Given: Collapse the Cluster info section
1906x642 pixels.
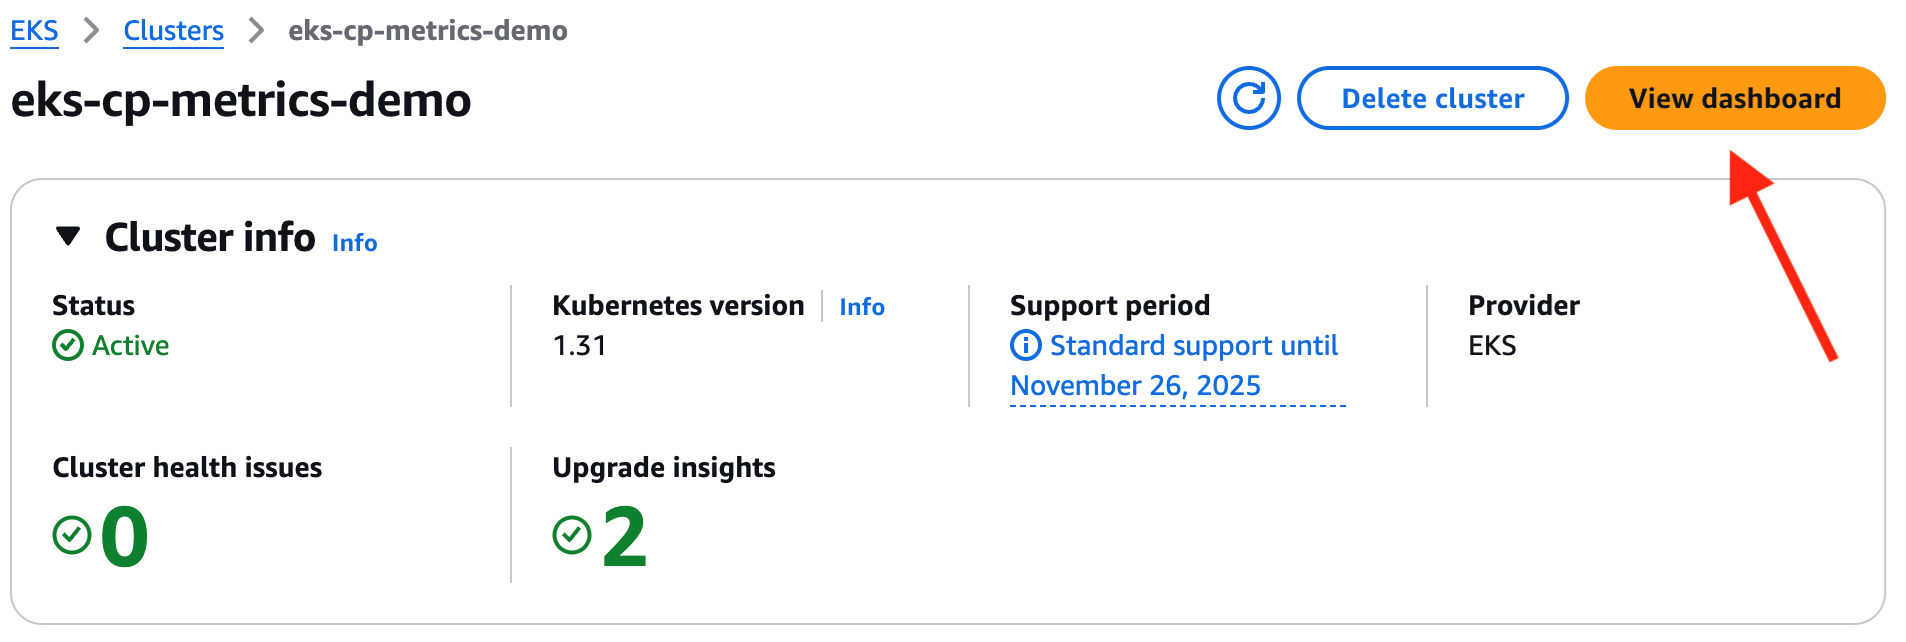Looking at the screenshot, I should pos(67,236).
